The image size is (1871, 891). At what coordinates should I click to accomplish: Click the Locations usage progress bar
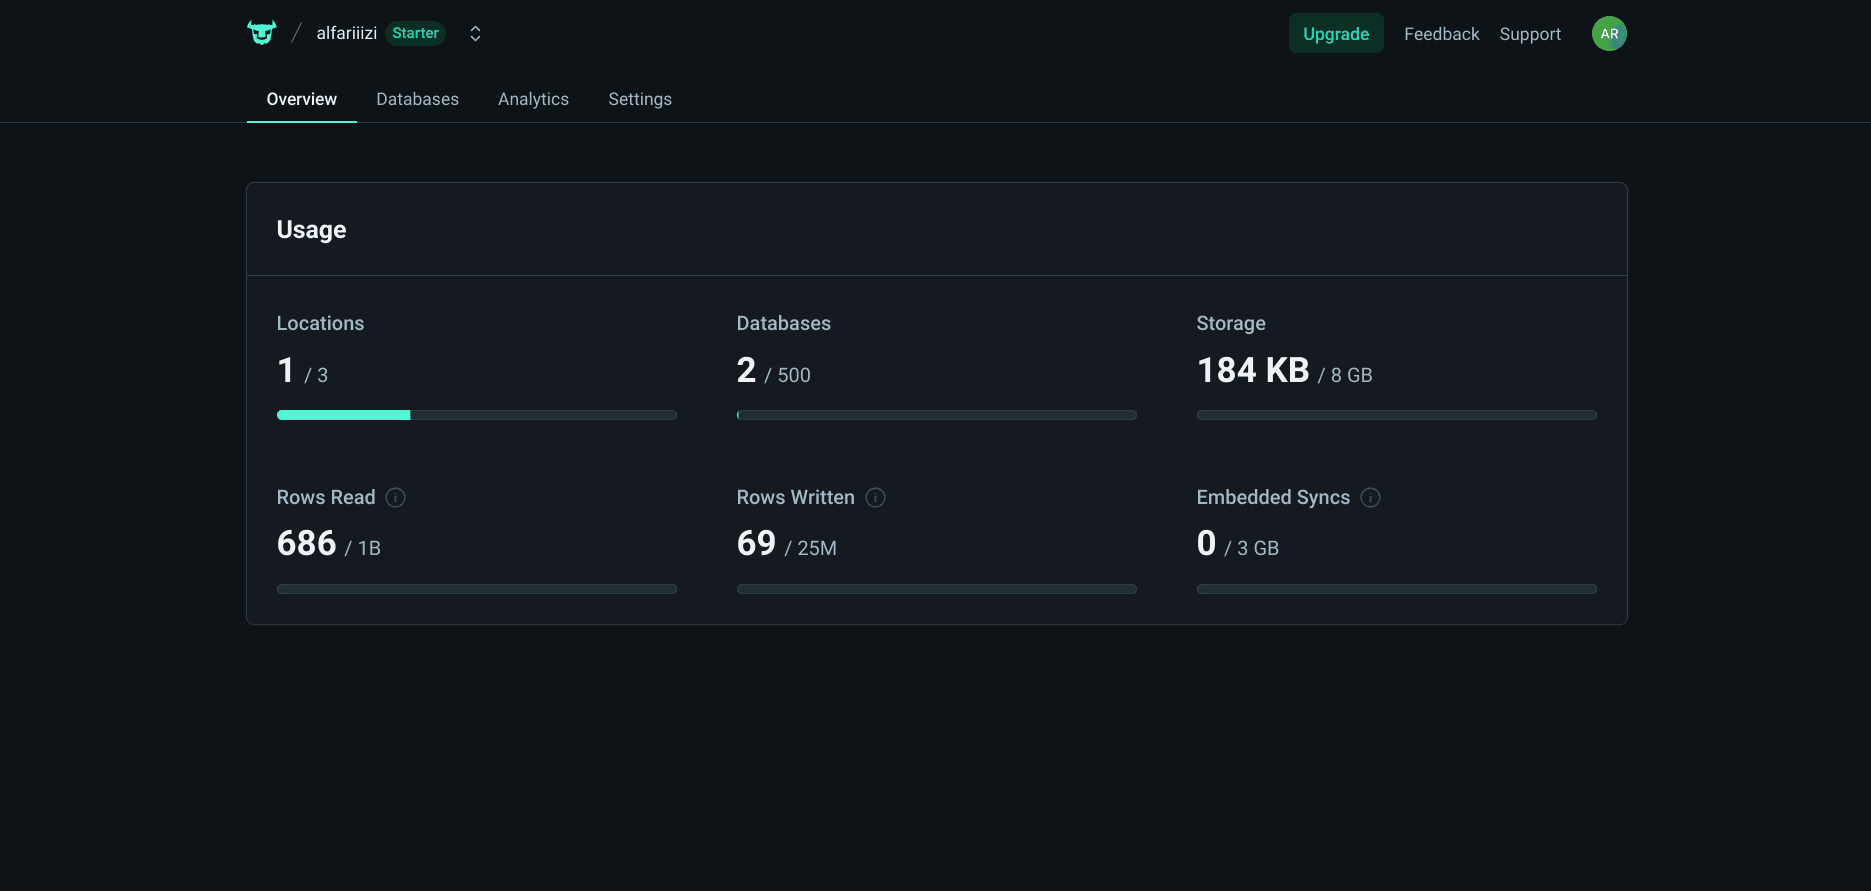click(477, 415)
